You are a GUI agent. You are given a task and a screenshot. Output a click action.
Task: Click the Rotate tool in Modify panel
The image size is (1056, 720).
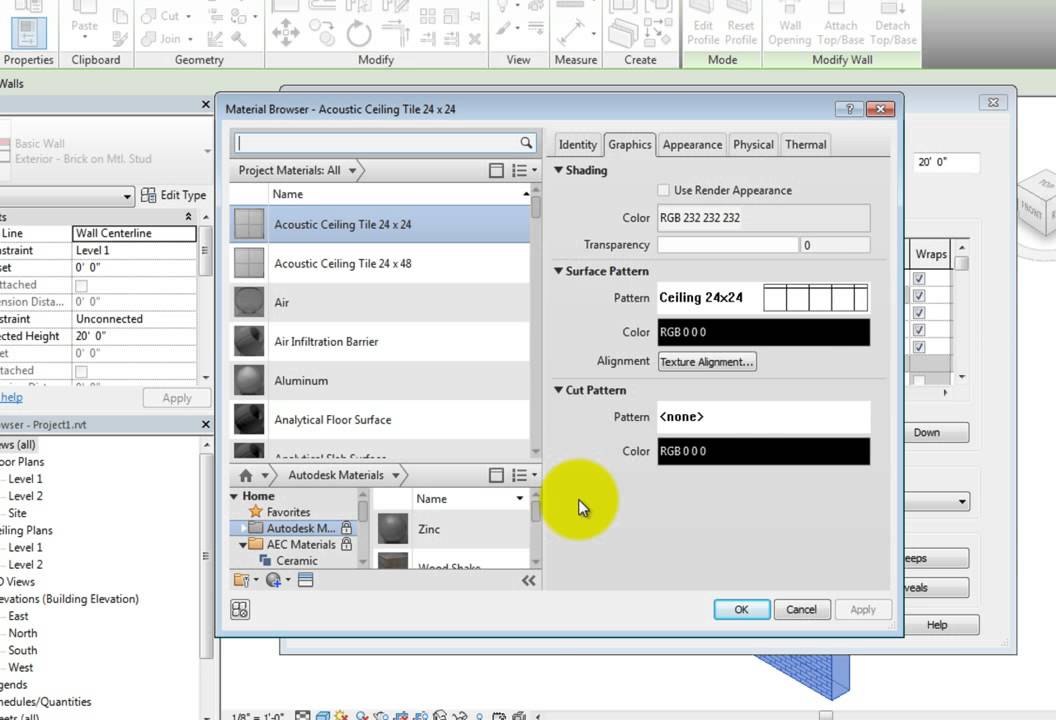[x=358, y=33]
